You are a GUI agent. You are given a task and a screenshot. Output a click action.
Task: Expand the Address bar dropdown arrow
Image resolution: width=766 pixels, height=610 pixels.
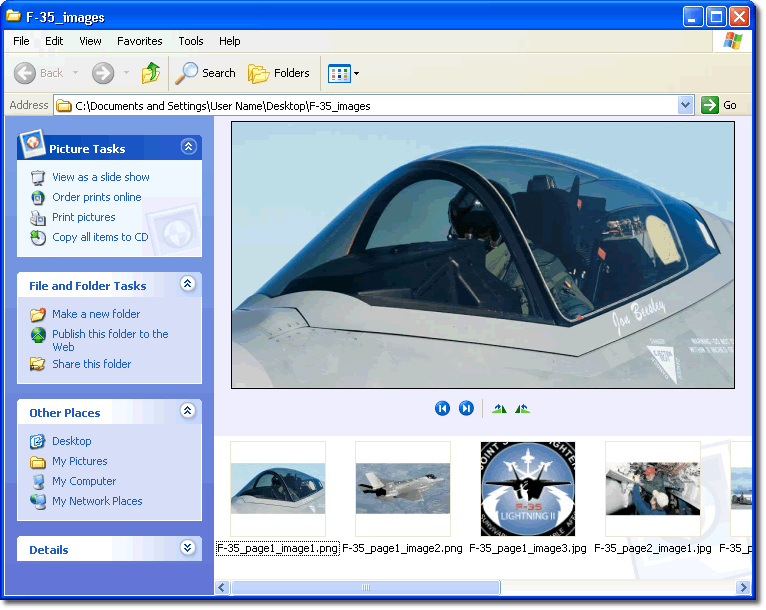point(685,105)
